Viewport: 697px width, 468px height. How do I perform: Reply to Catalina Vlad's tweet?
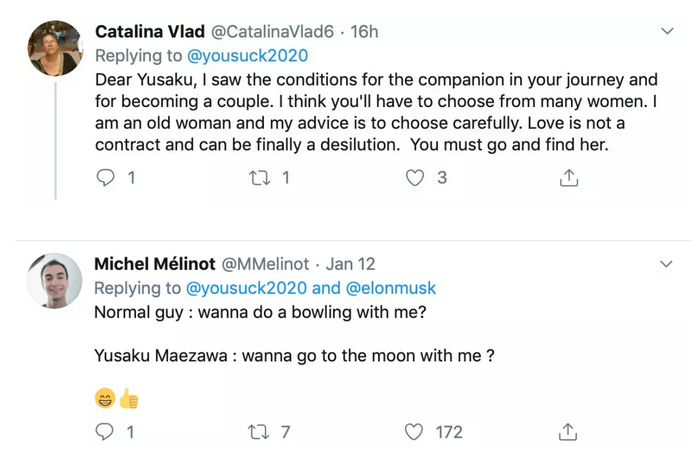click(105, 178)
